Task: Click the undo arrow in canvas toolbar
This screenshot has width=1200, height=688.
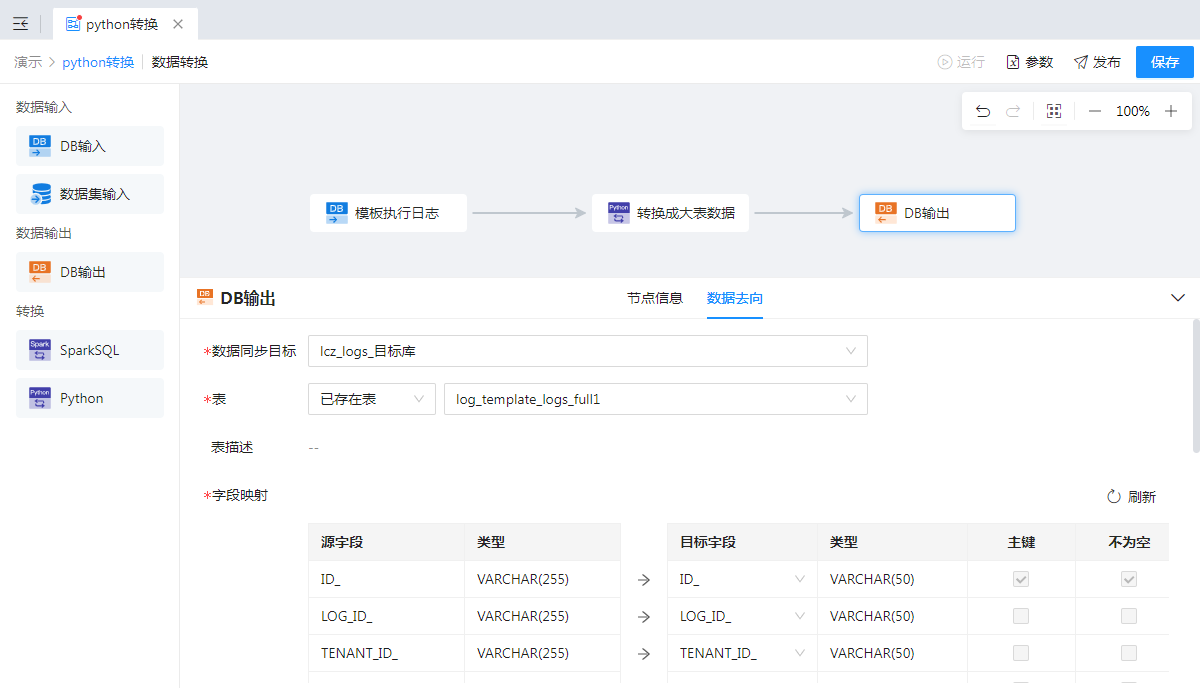Action: 983,111
